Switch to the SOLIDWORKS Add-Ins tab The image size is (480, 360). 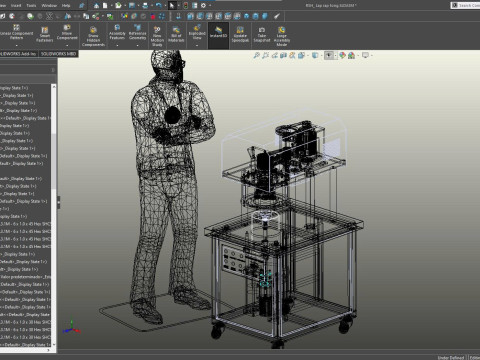point(18,54)
